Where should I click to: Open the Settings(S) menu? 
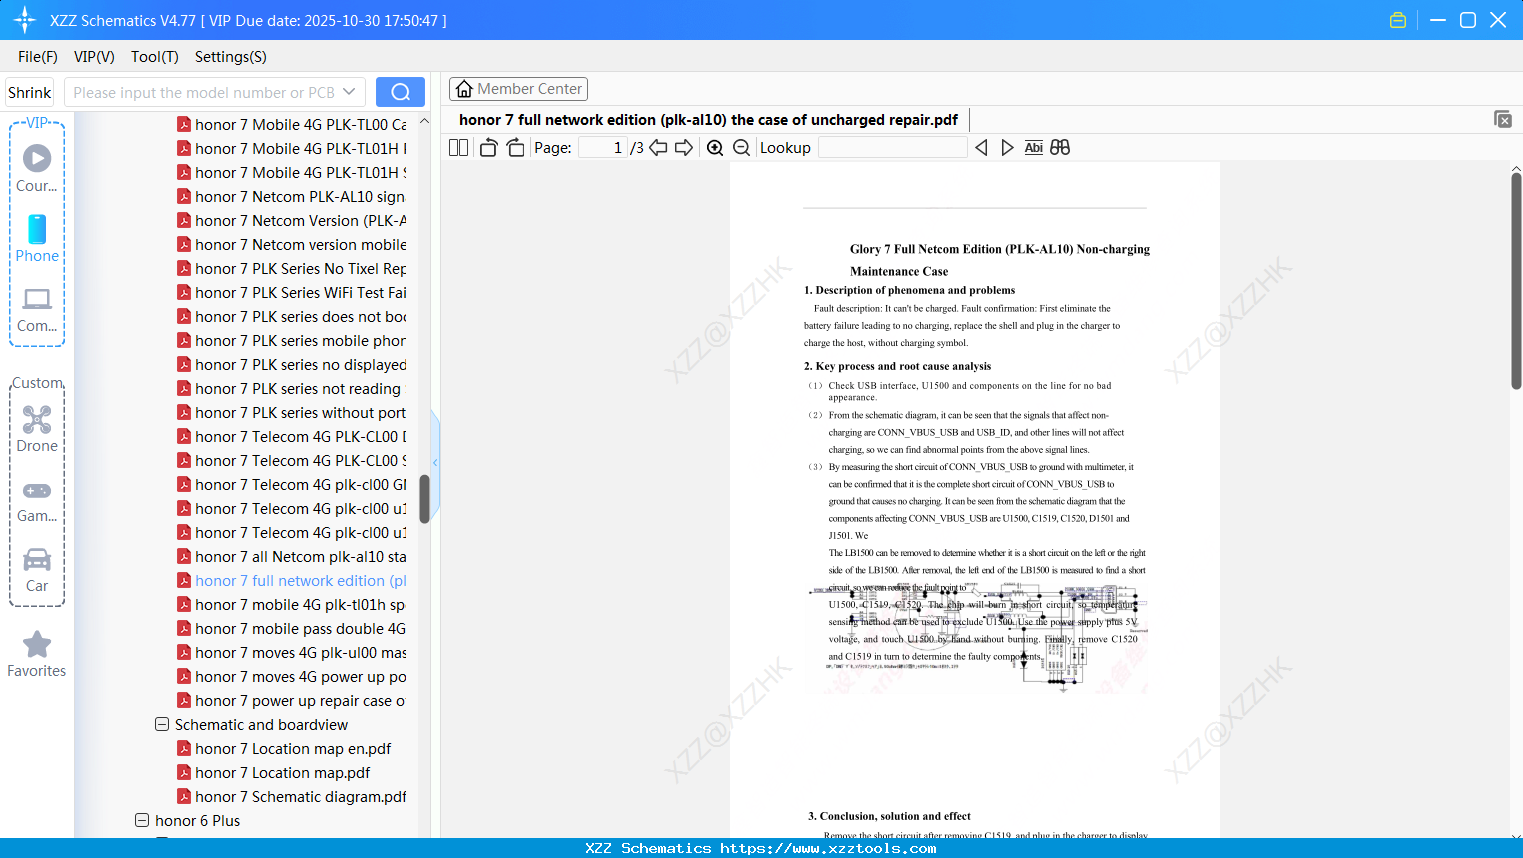[x=231, y=57]
